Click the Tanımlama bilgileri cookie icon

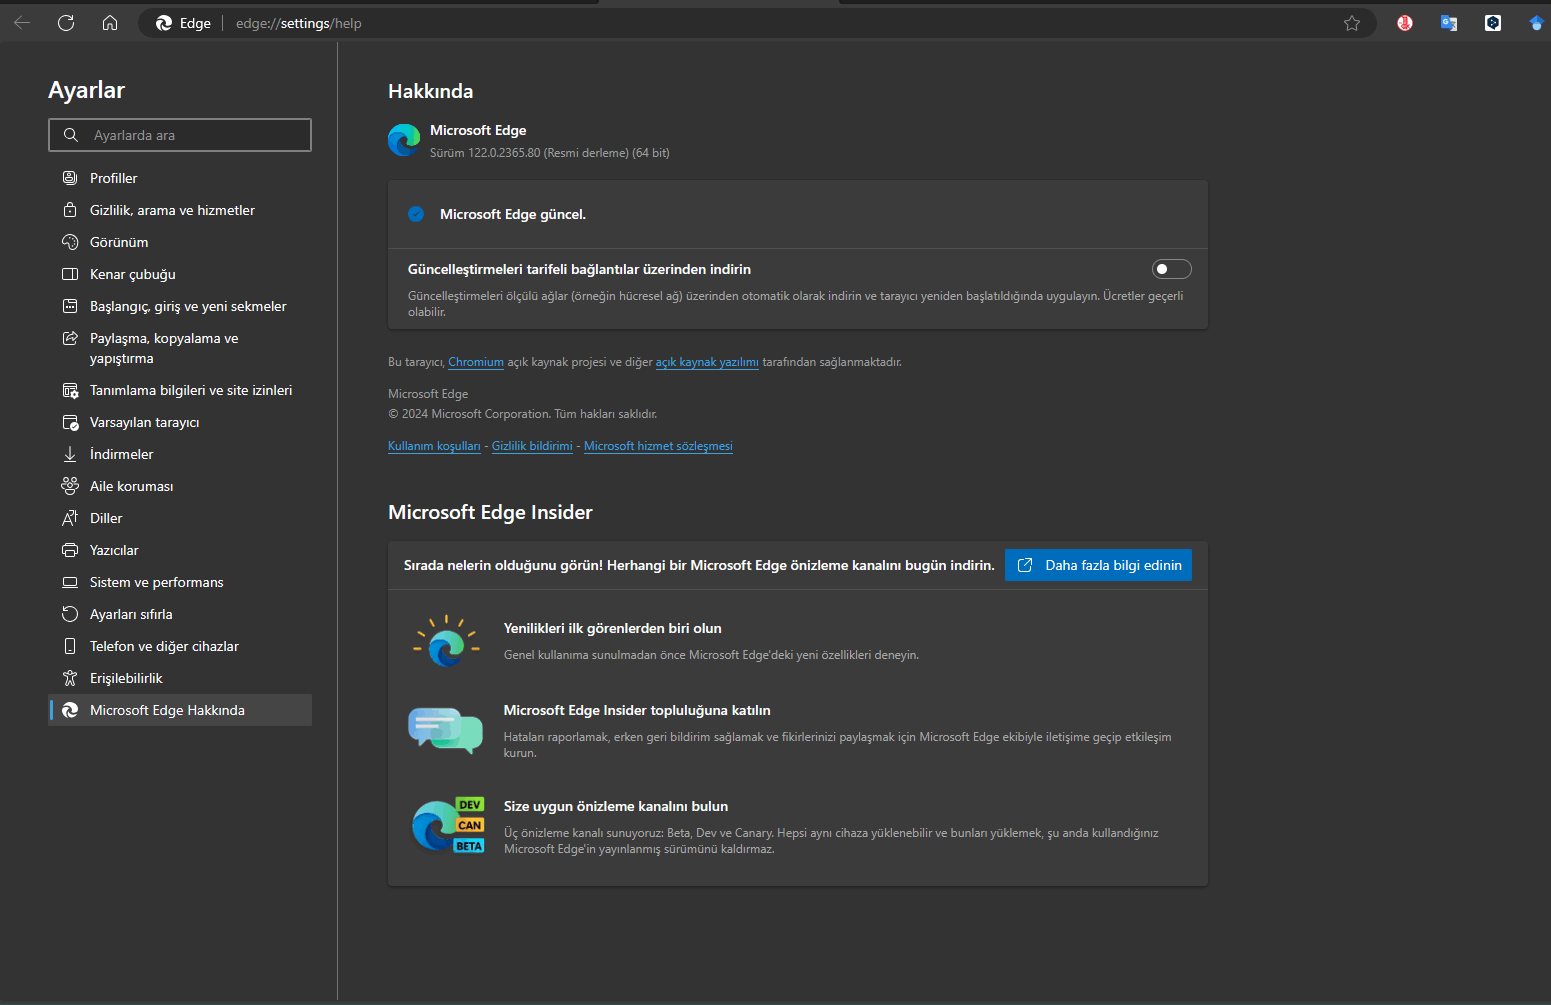tap(70, 390)
